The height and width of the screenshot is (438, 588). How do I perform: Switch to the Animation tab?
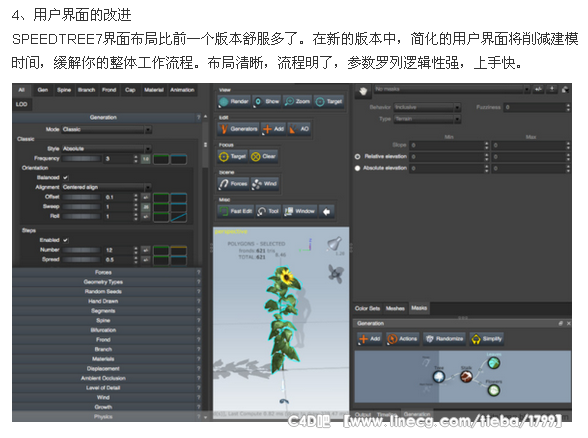[x=182, y=90]
